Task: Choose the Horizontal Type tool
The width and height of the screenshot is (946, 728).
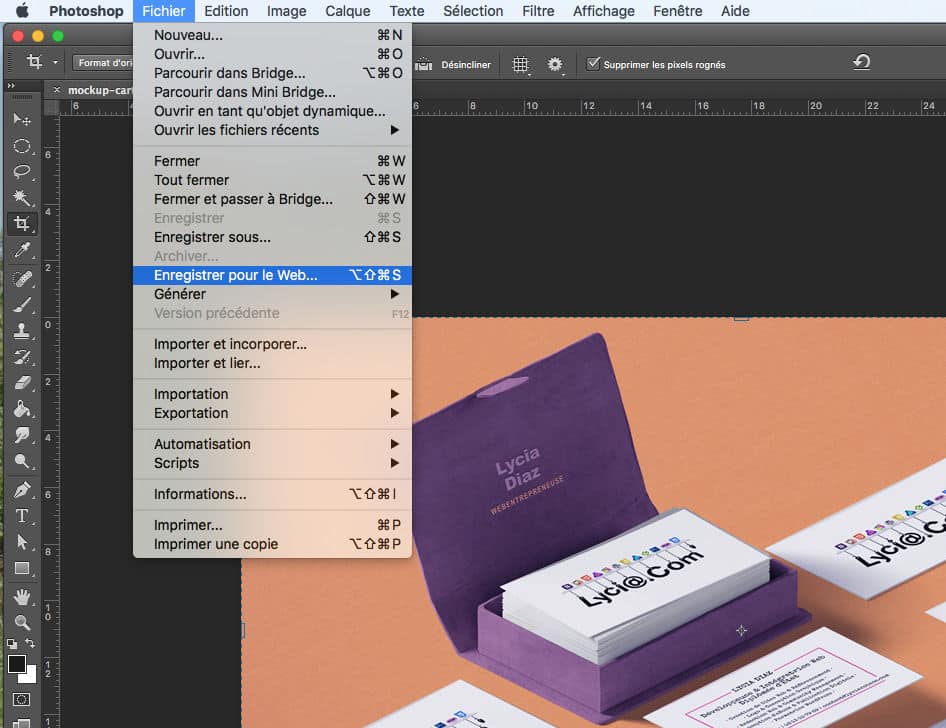Action: click(21, 516)
